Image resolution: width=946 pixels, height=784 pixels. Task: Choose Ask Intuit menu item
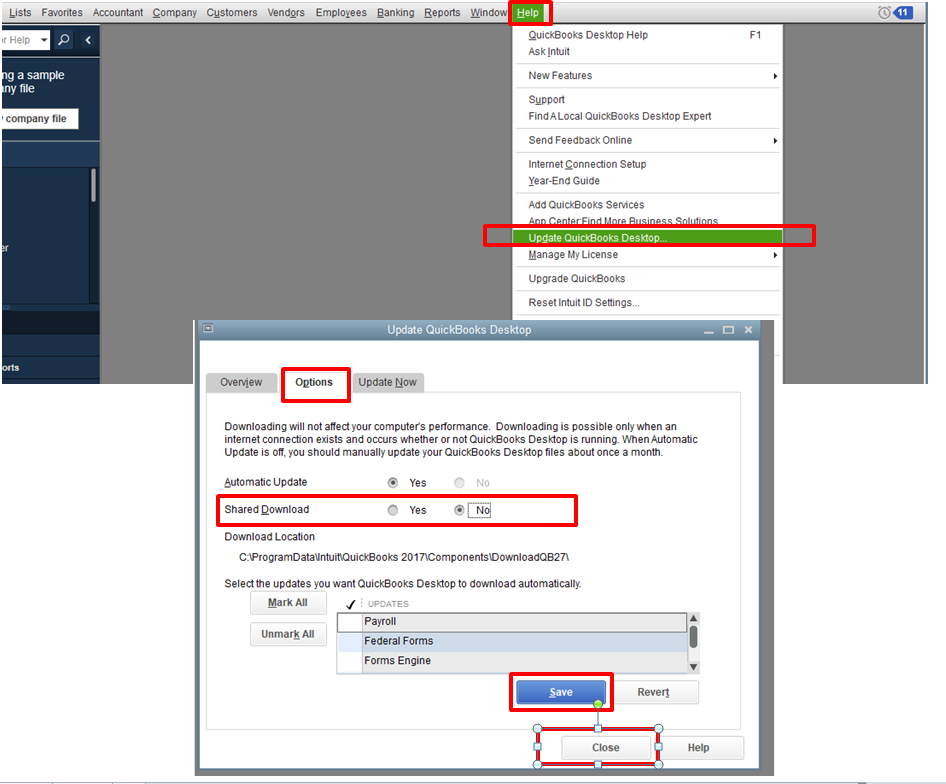pyautogui.click(x=647, y=52)
